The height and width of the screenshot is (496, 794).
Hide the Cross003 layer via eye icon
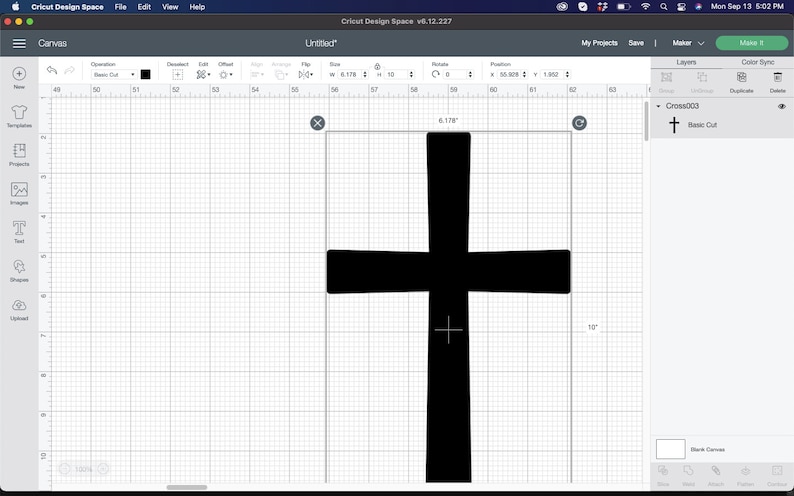[x=782, y=106]
